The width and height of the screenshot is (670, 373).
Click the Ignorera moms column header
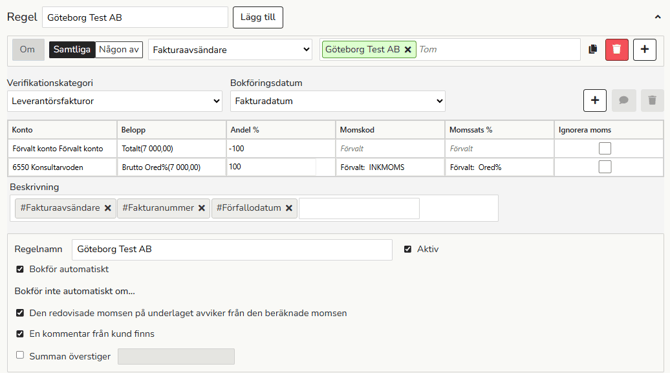(608, 130)
